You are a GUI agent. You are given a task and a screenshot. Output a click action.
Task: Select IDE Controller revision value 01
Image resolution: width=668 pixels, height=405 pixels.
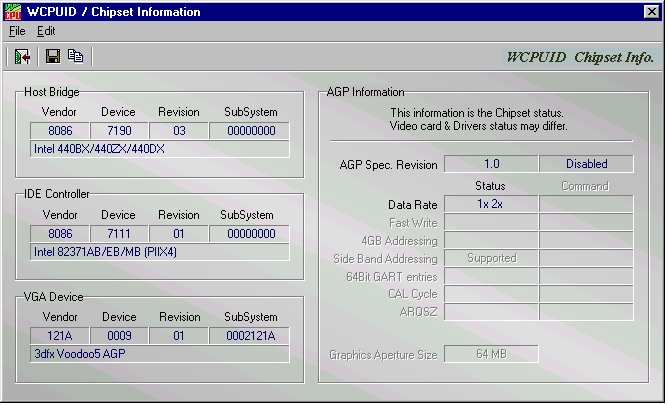point(179,234)
